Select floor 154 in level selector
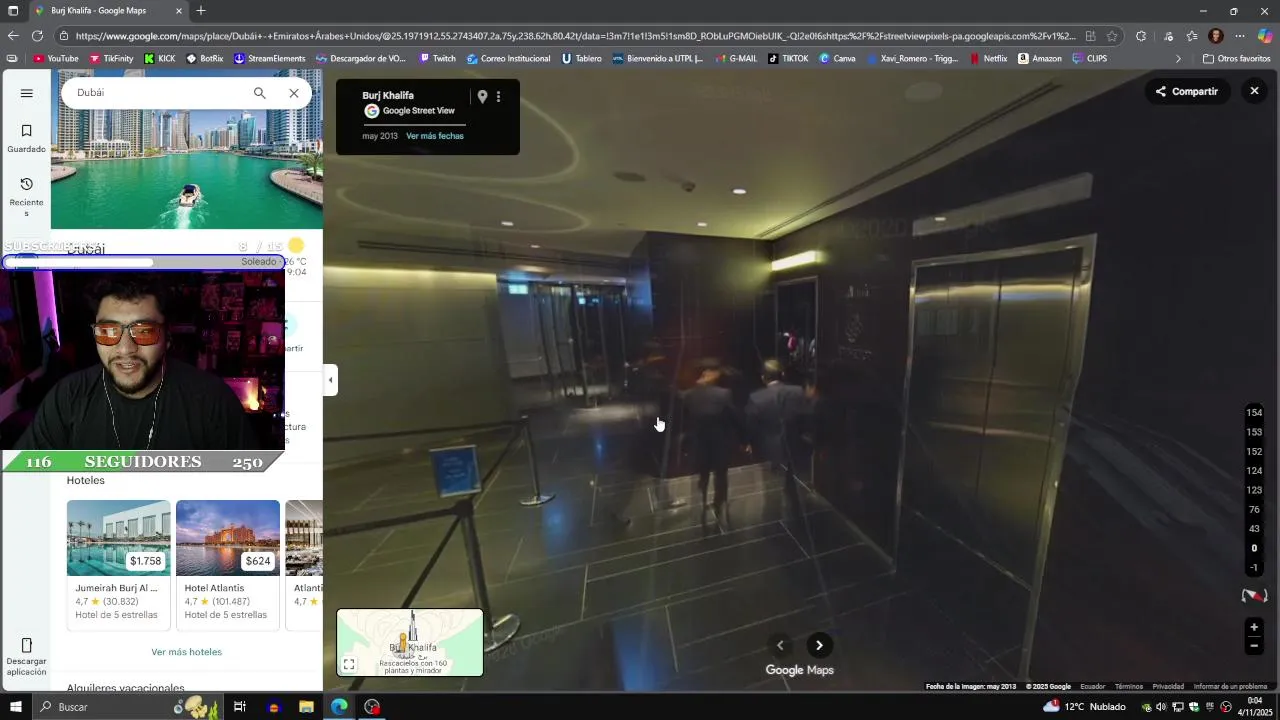Viewport: 1280px width, 720px height. (x=1254, y=413)
